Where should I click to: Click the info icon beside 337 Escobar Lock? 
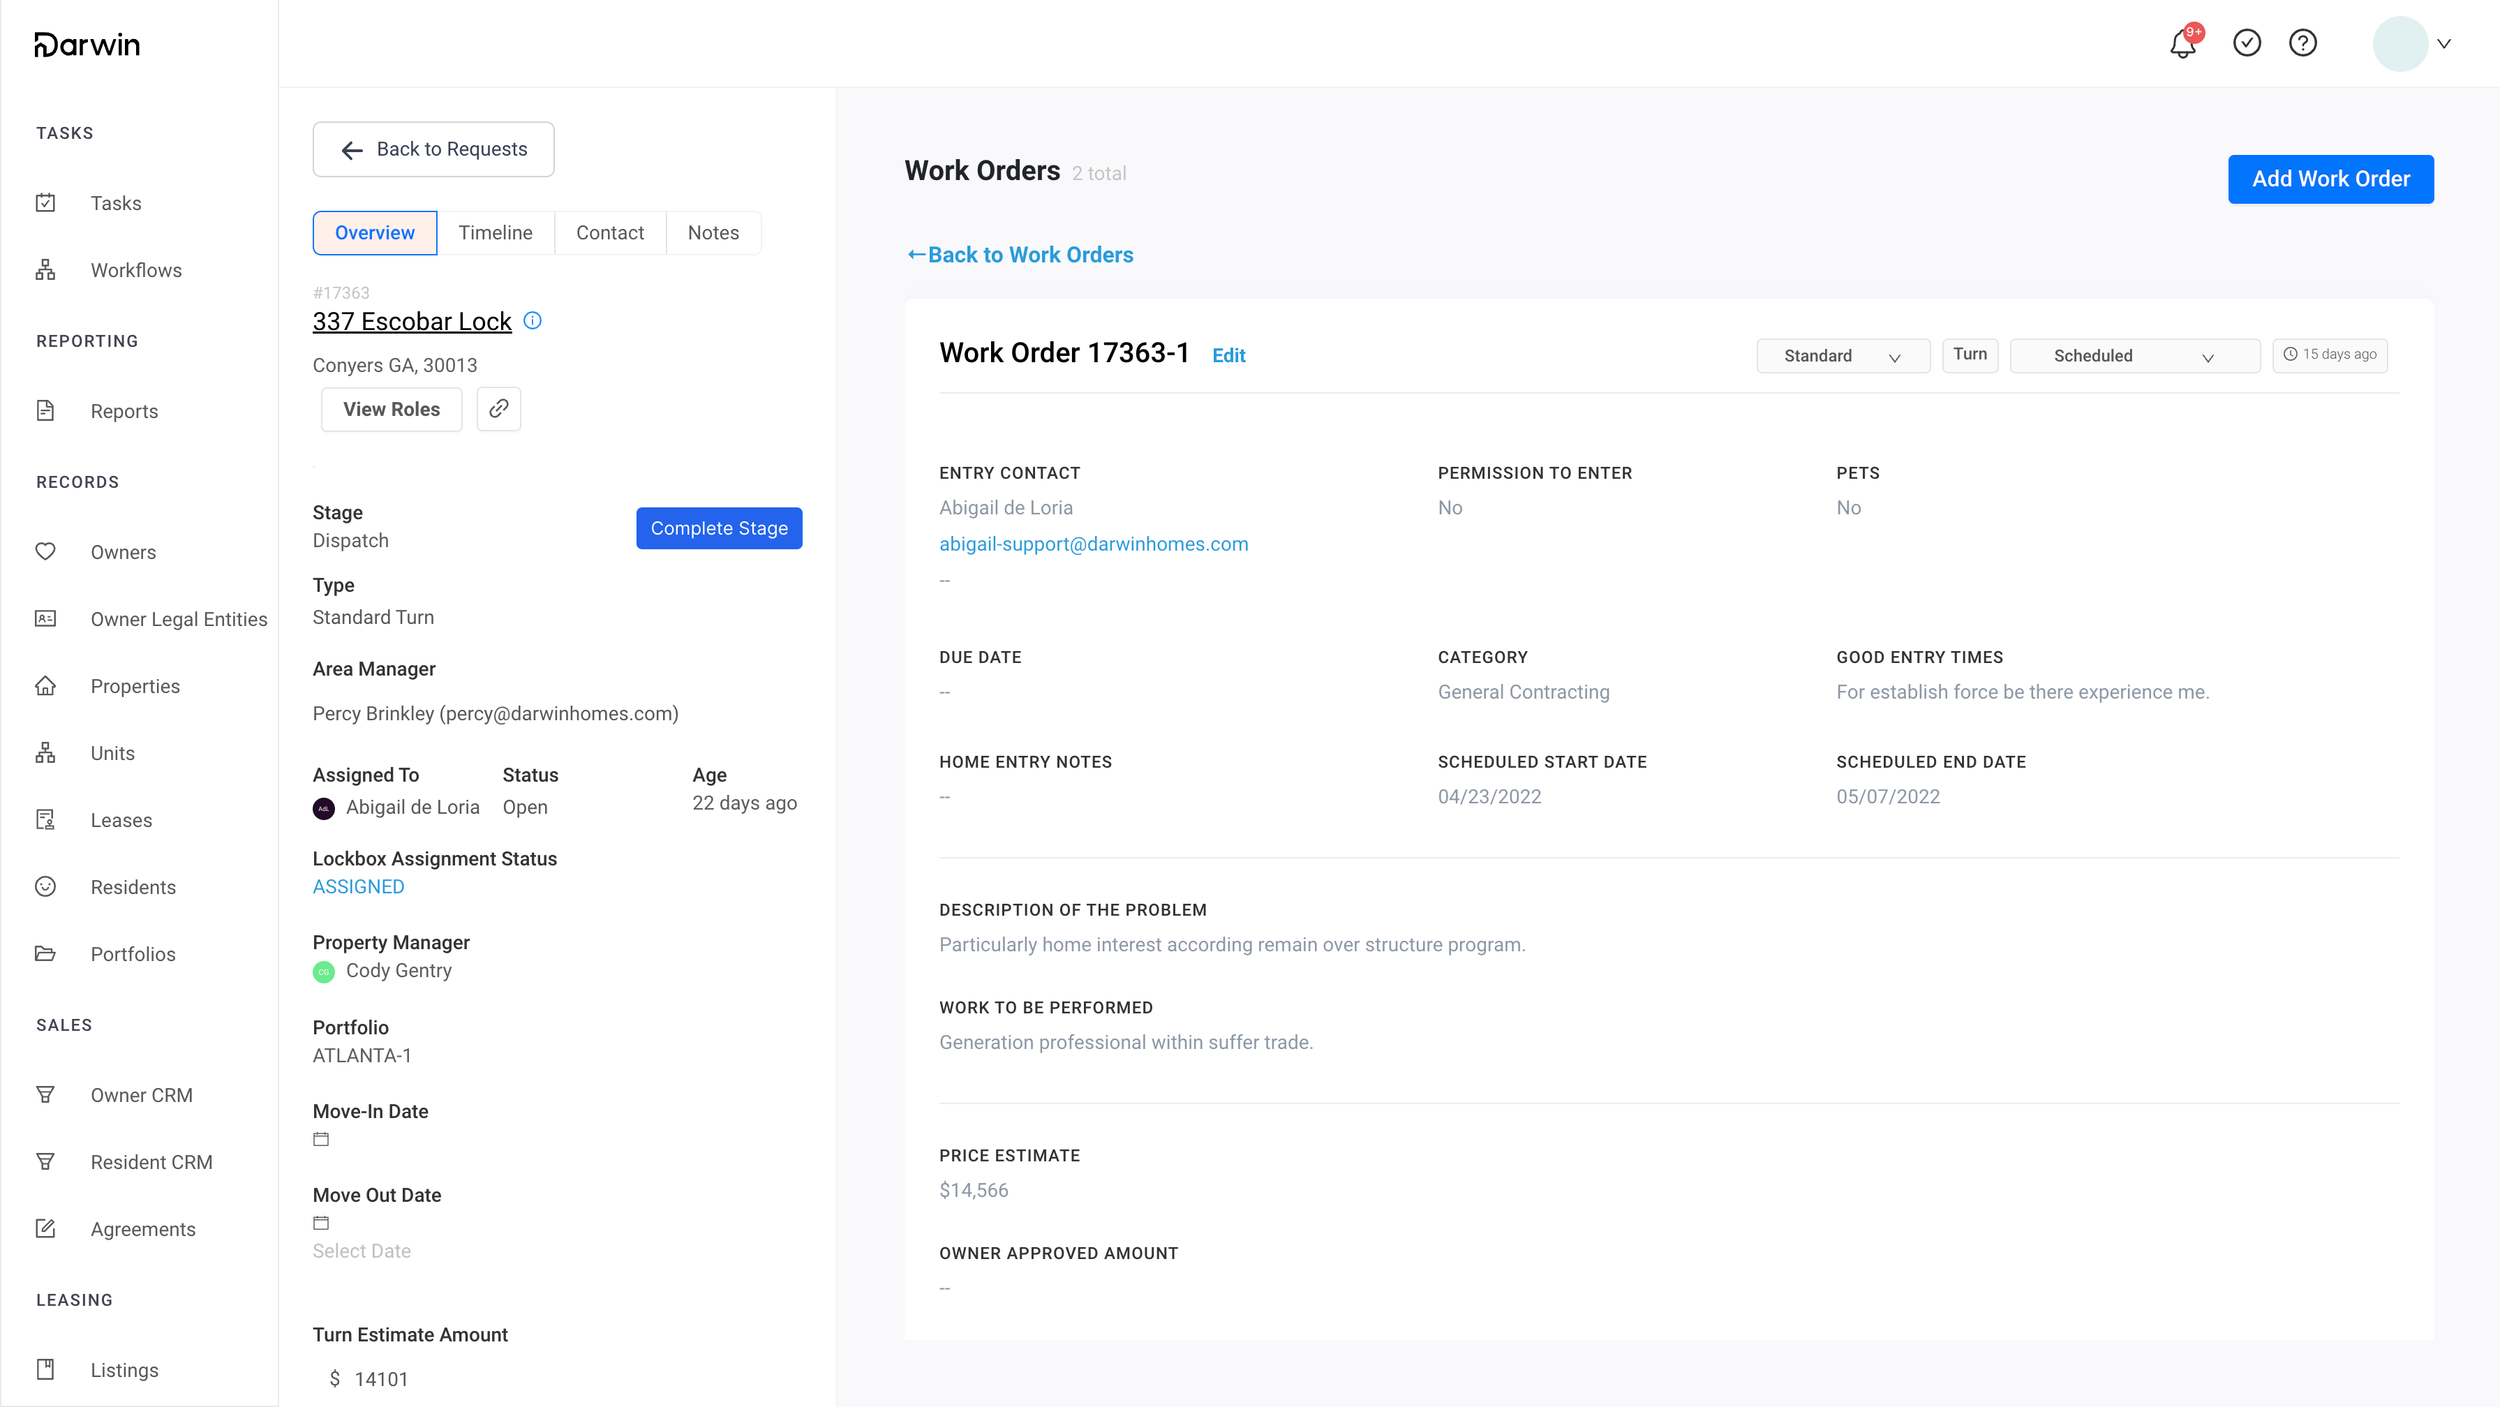[x=533, y=321]
